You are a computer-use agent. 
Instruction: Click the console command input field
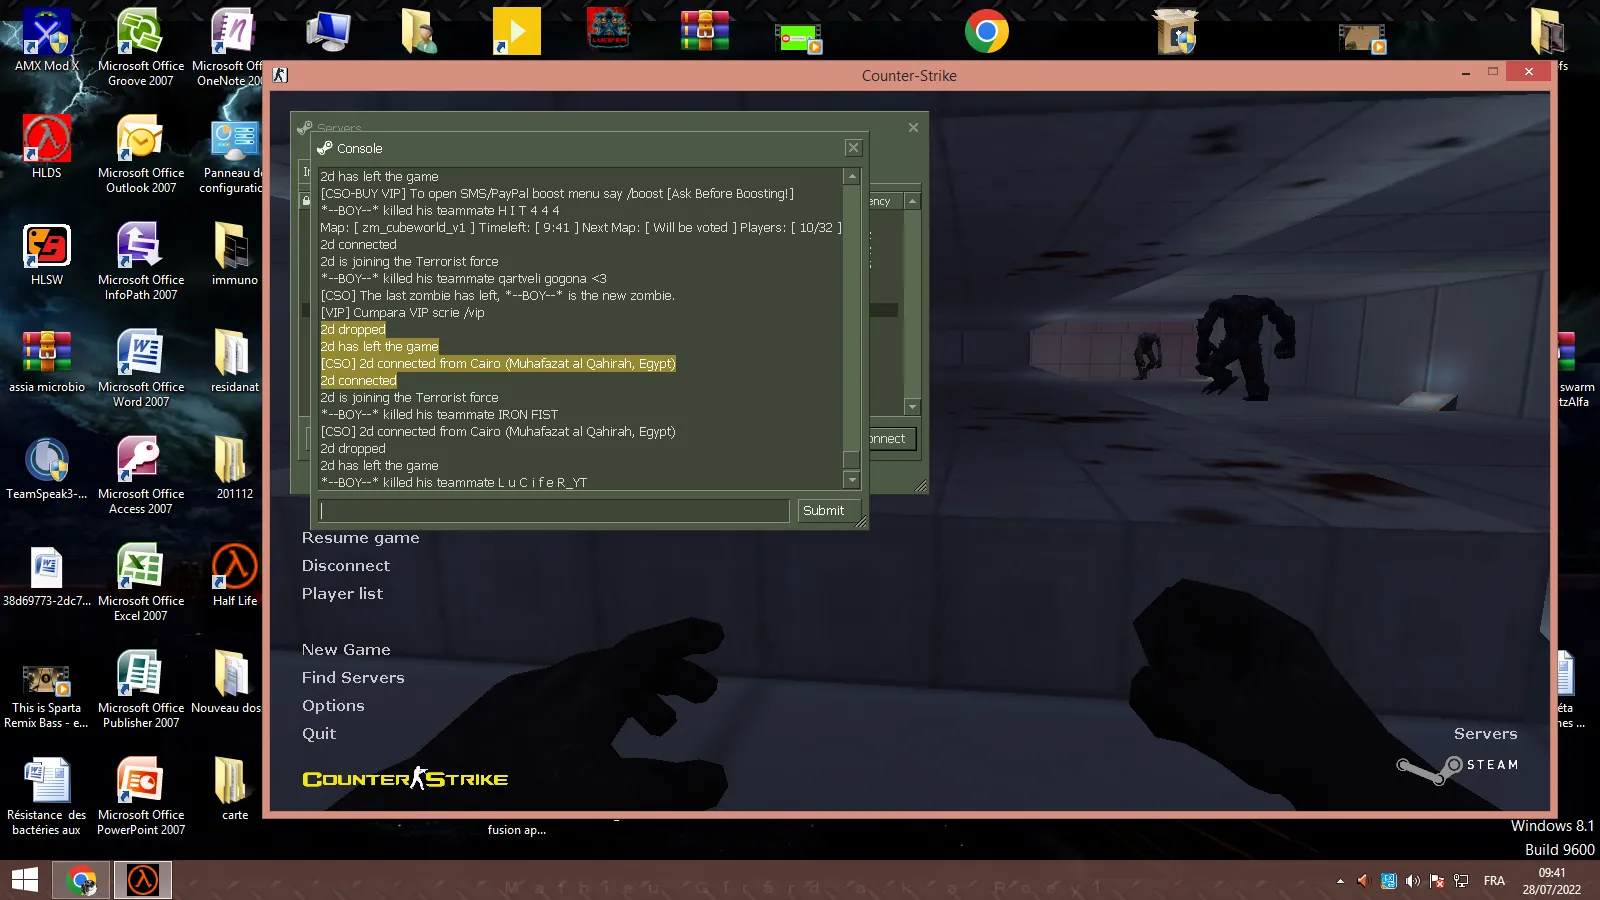(x=554, y=511)
